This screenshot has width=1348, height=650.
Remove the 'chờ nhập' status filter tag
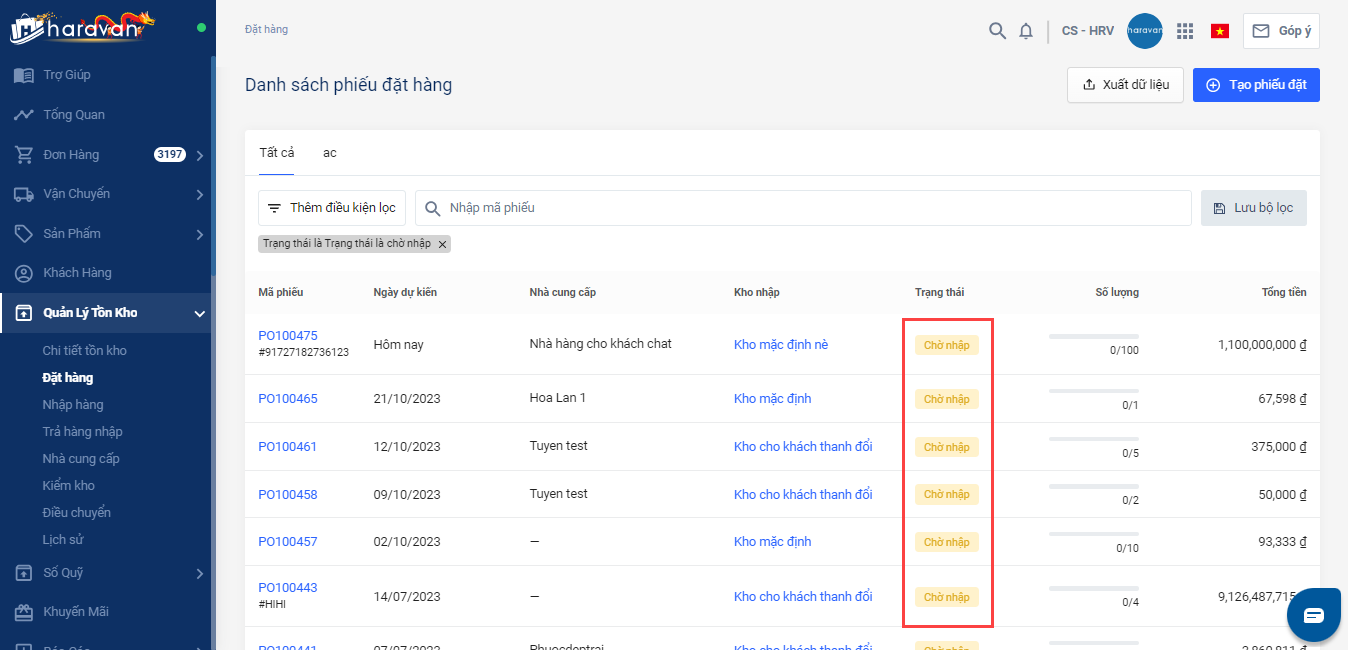443,244
